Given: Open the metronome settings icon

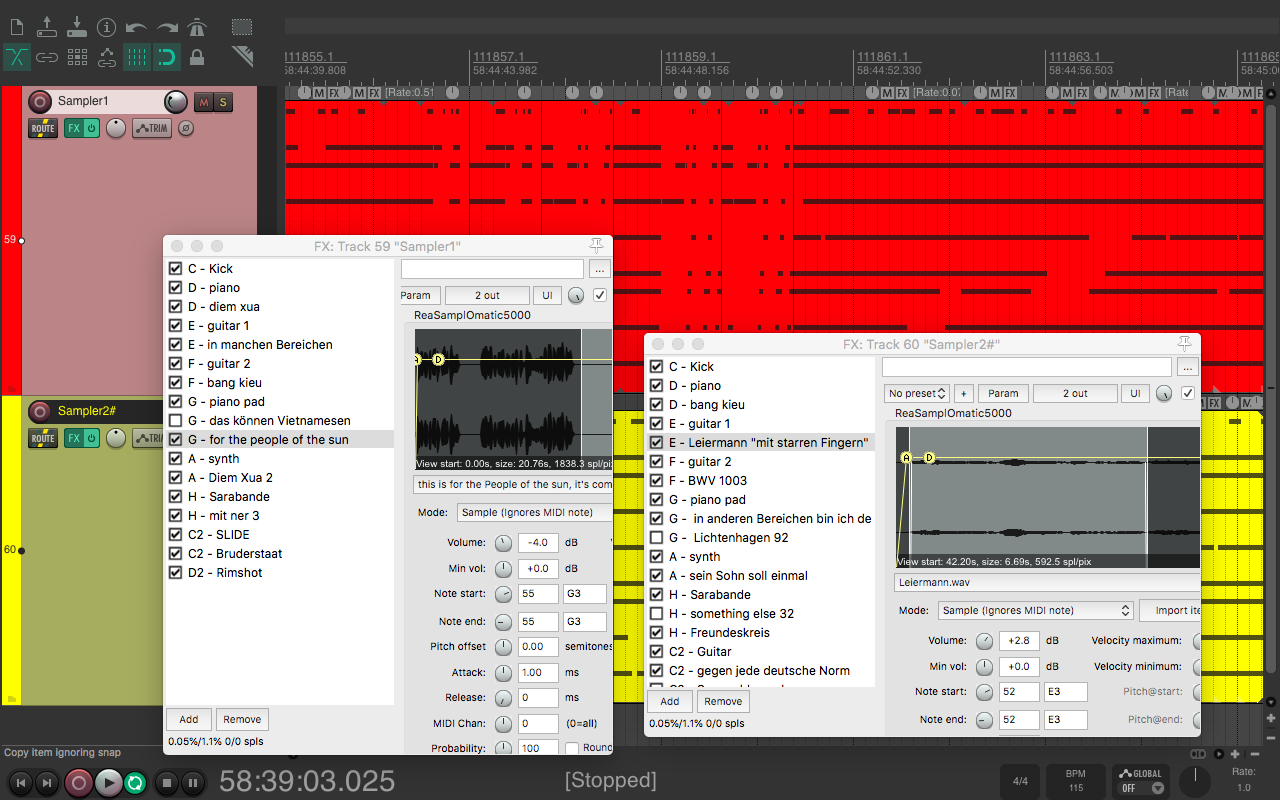Looking at the screenshot, I should point(196,28).
